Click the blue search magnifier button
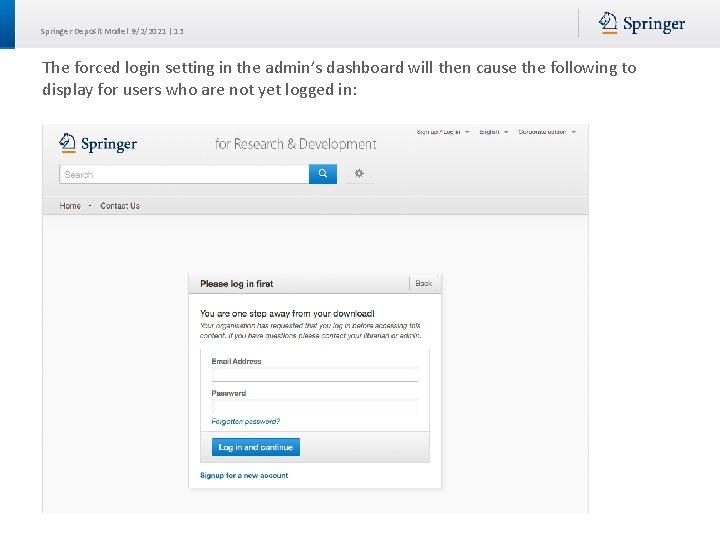Image resolution: width=720 pixels, height=540 pixels. click(323, 174)
